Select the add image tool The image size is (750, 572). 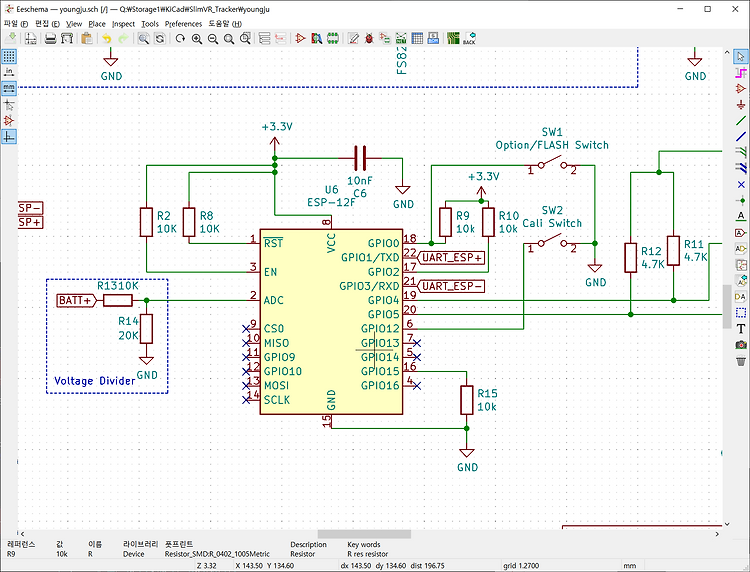740,345
